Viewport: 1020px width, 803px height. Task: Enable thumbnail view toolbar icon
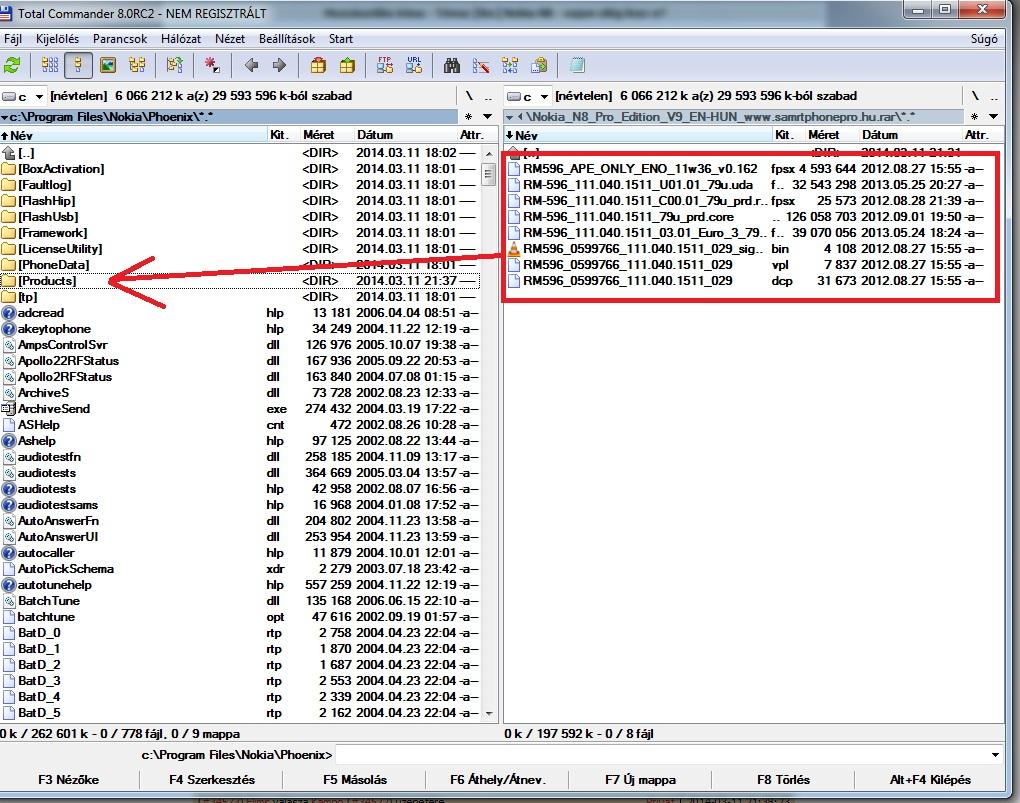(x=108, y=65)
